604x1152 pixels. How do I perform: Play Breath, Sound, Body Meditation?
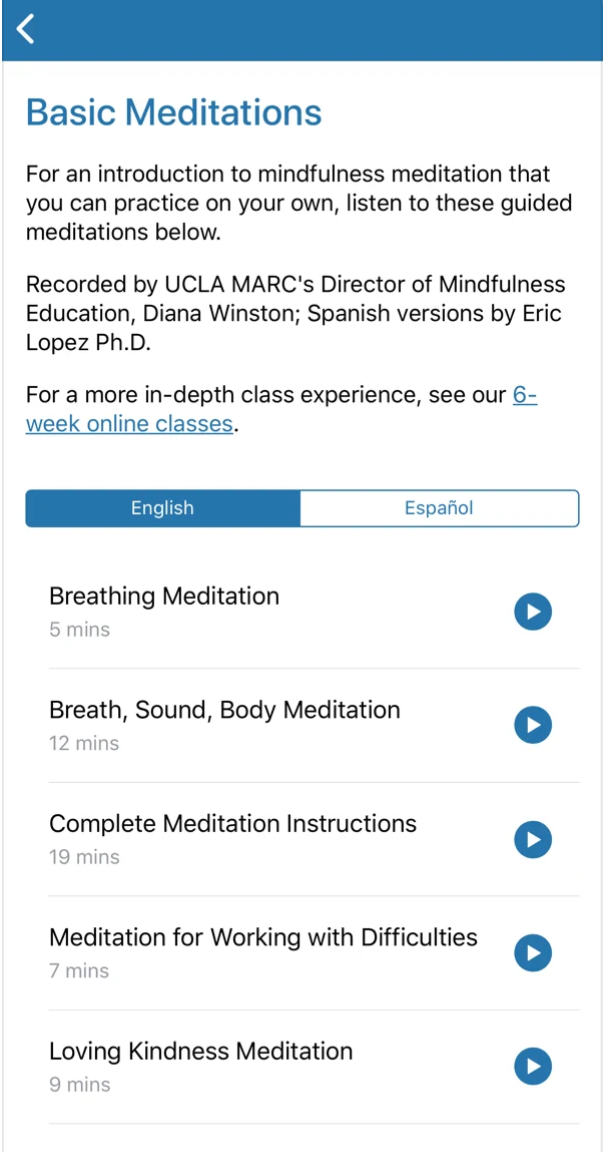coord(533,725)
